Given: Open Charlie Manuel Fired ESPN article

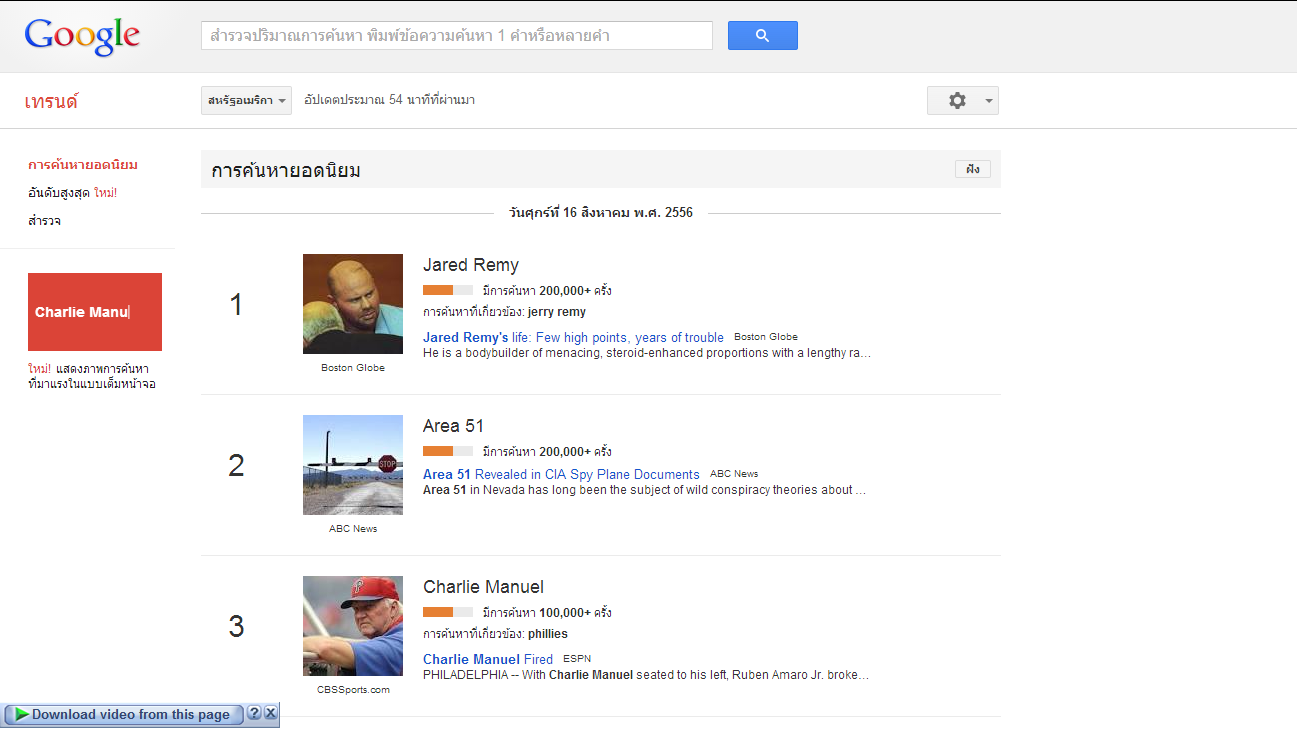Looking at the screenshot, I should (x=488, y=660).
